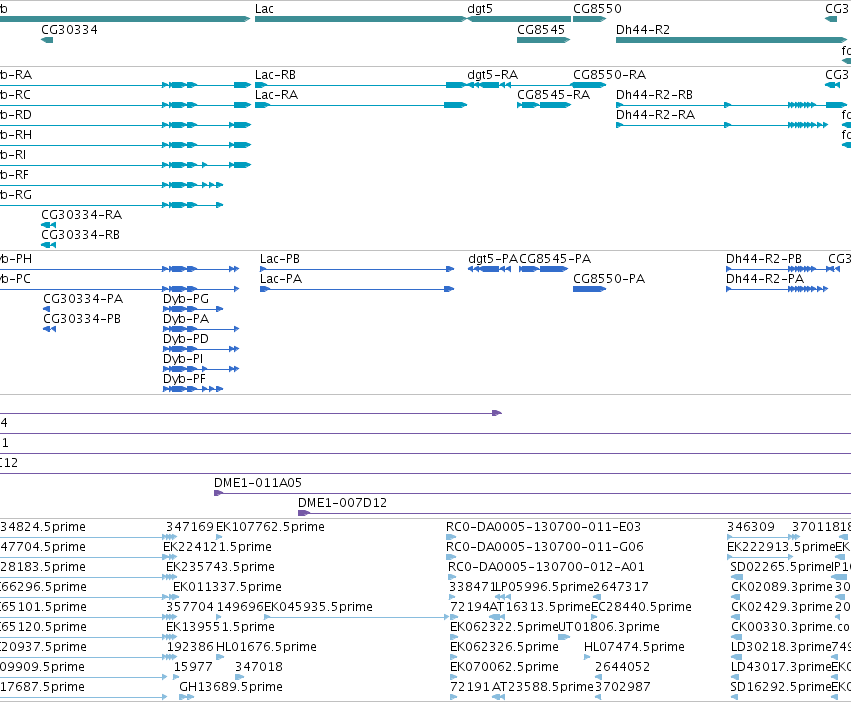This screenshot has width=851, height=702.
Task: Click the CG8550-RA transcript label
Action: (609, 75)
